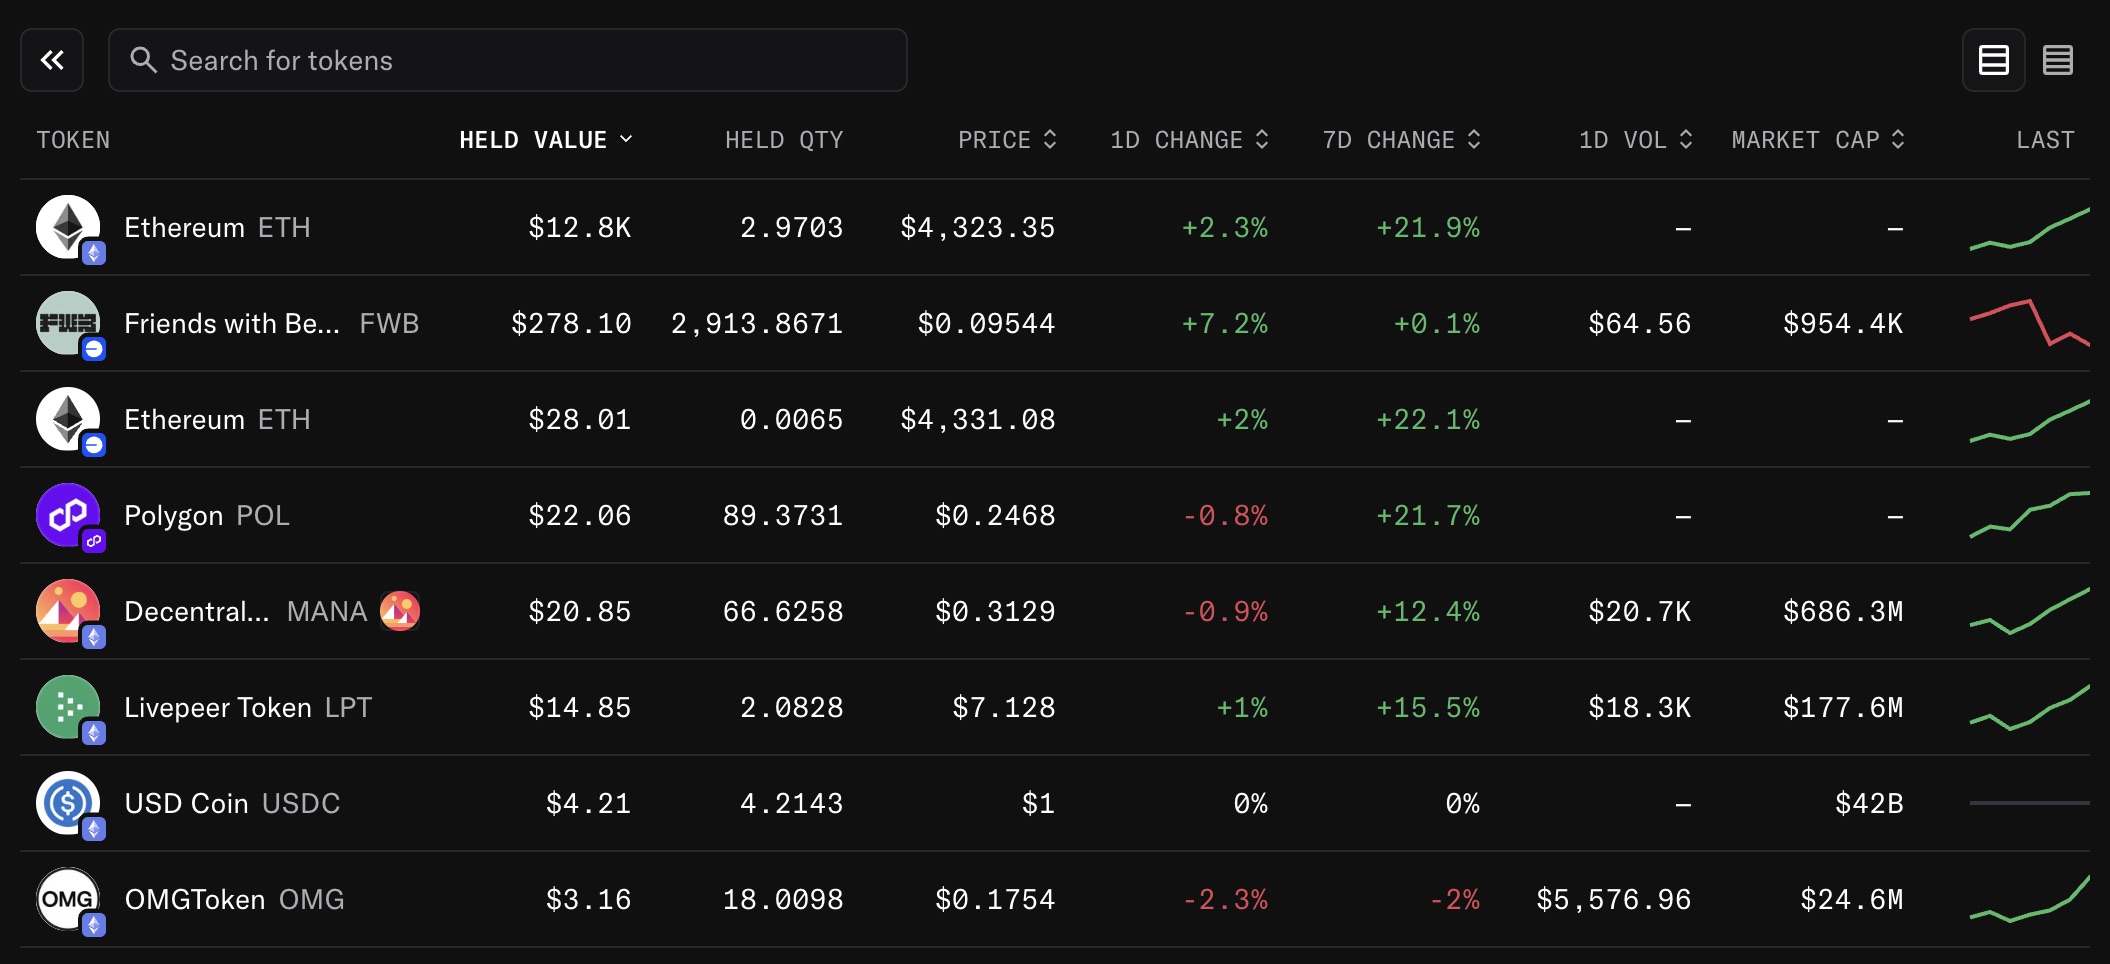
Task: Sort by 1D Change column
Action: point(1189,140)
